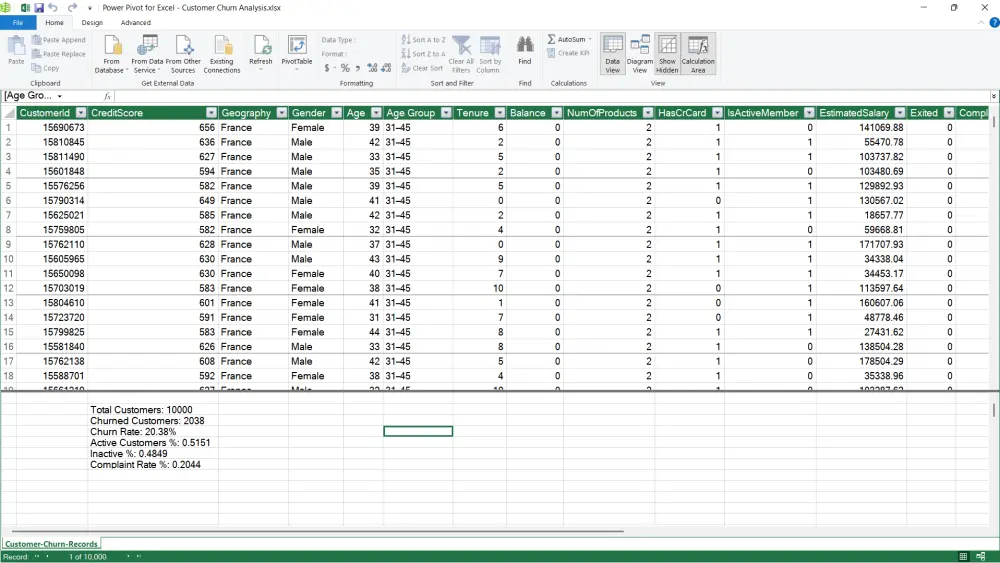Image resolution: width=1000 pixels, height=563 pixels.
Task: Open Find with binoculars icon
Action: 525,50
